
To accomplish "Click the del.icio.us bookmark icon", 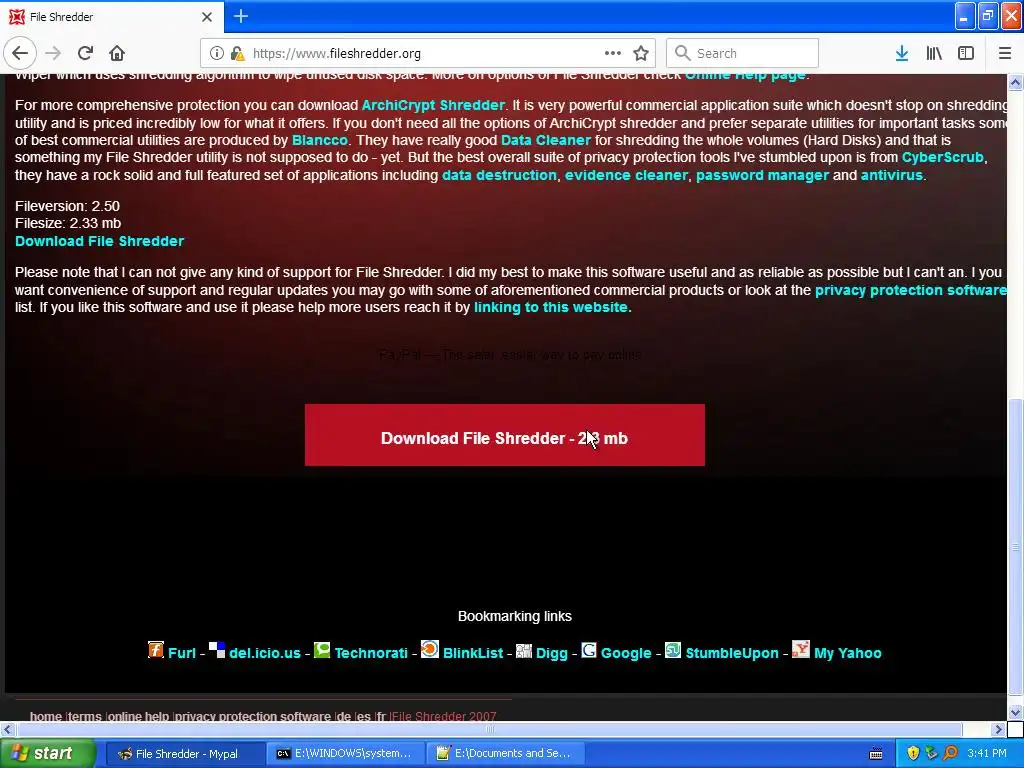I will tap(217, 650).
